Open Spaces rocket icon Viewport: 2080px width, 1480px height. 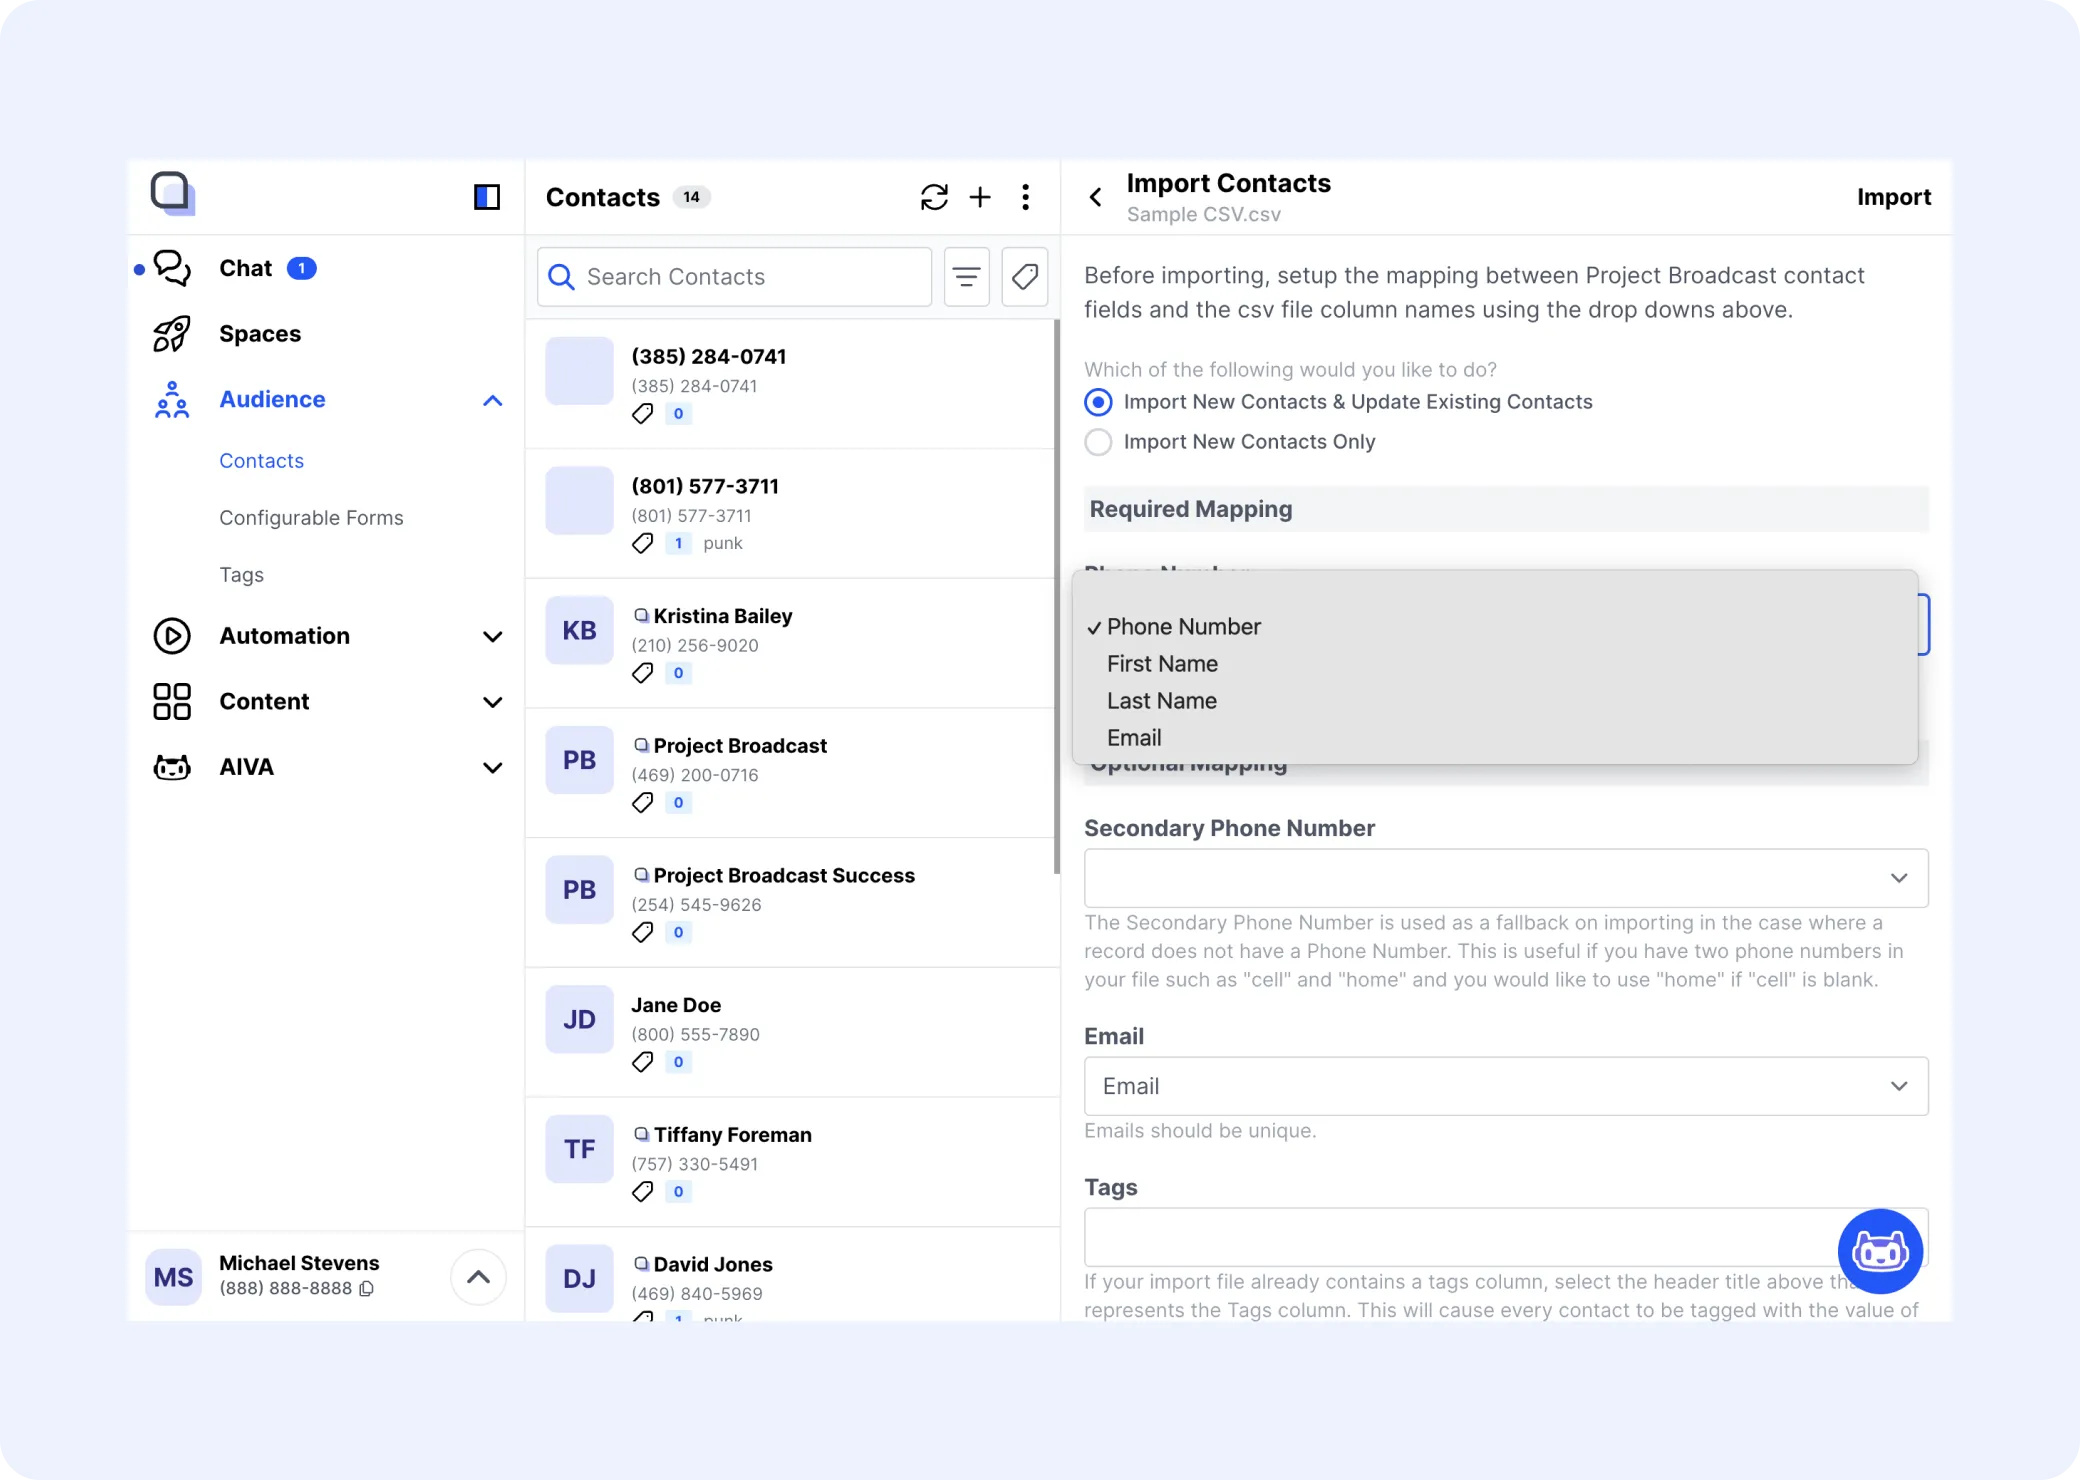(172, 334)
